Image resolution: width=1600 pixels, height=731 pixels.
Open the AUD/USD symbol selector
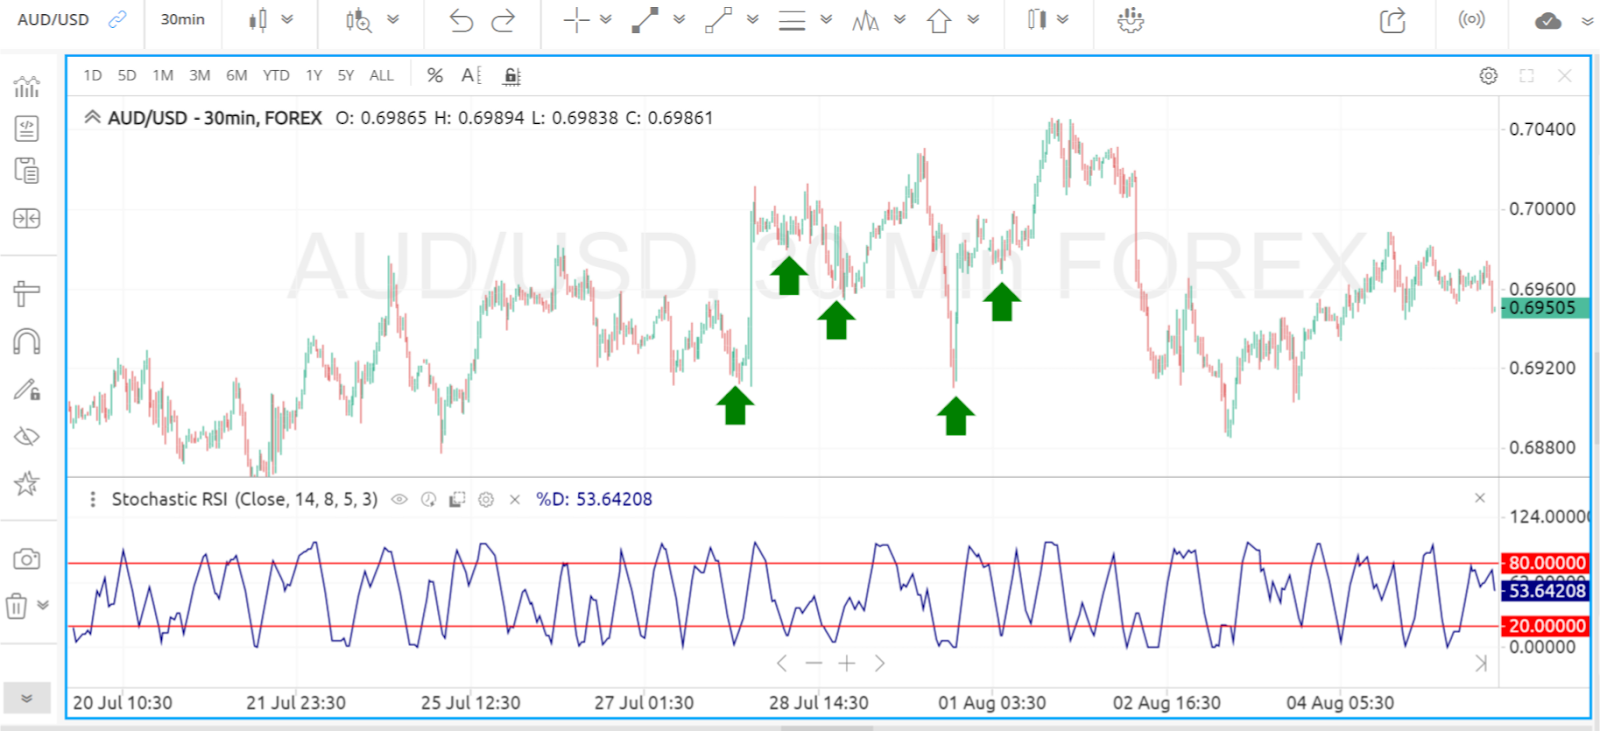coord(53,20)
